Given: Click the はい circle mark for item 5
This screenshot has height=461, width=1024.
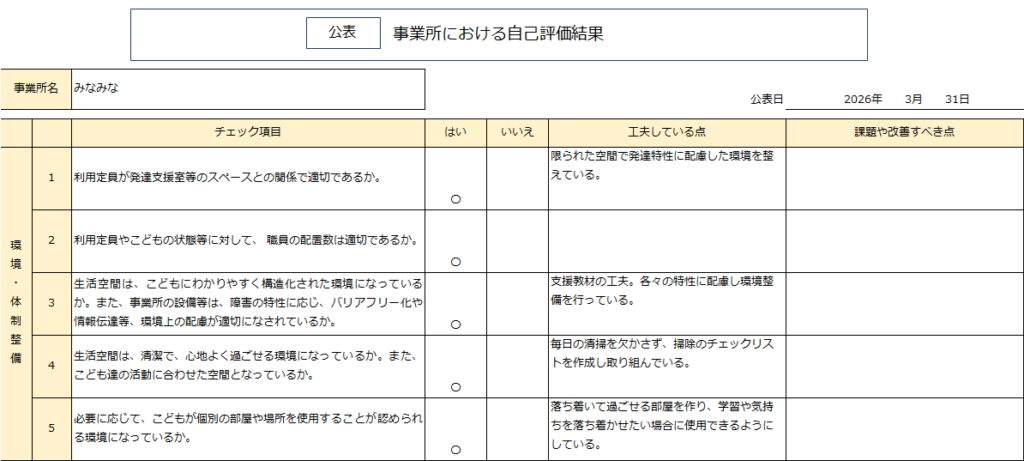Looking at the screenshot, I should pos(456,450).
